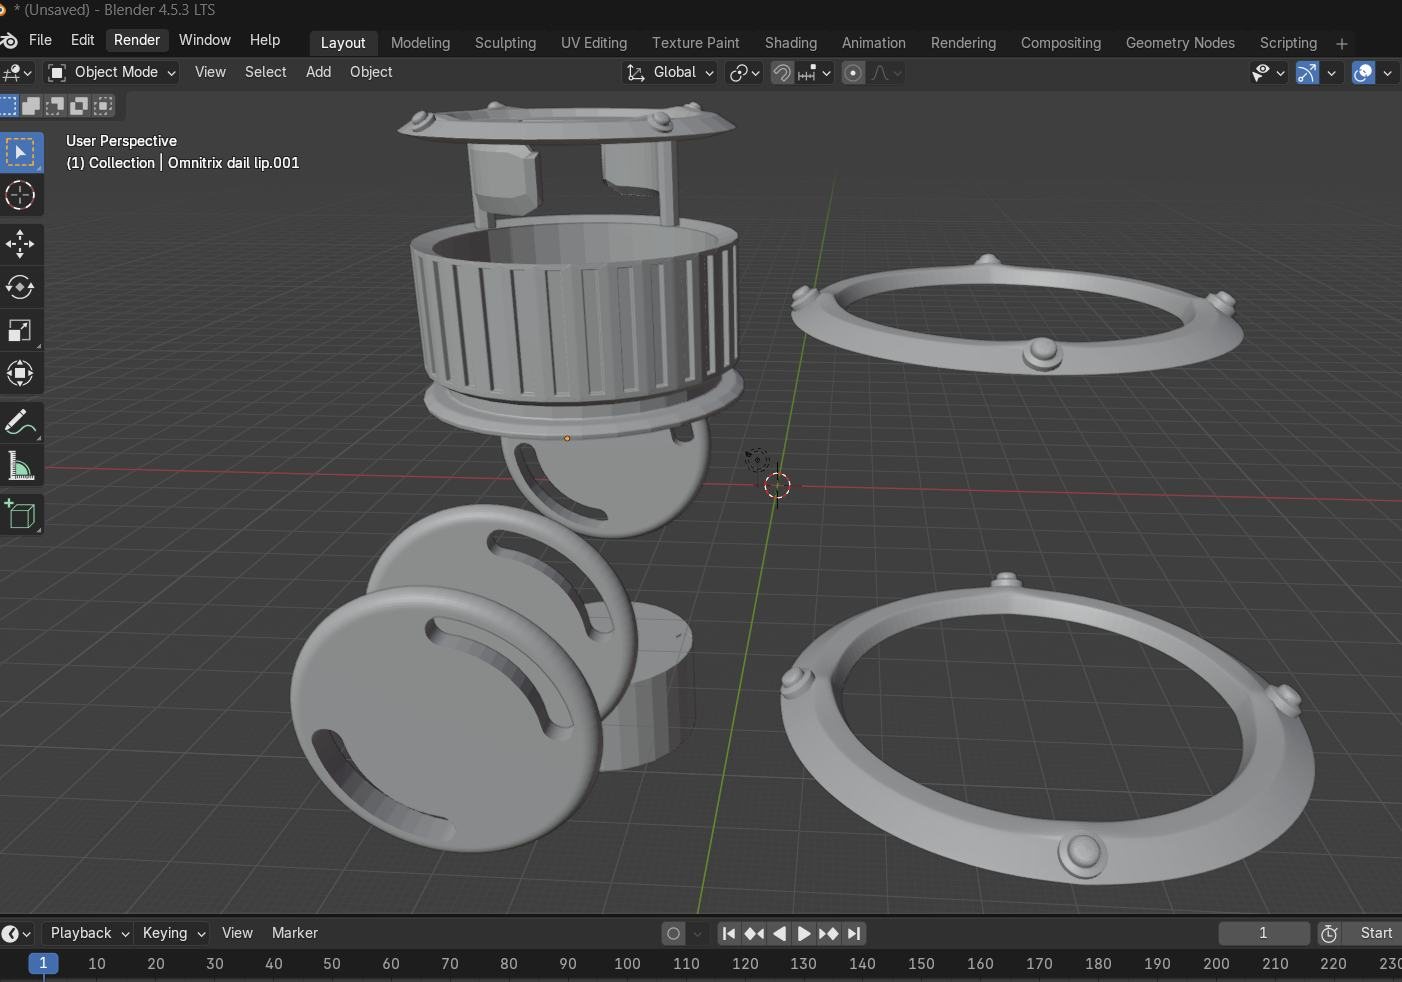
Task: Switch to the Sculpting workspace tab
Action: [505, 43]
